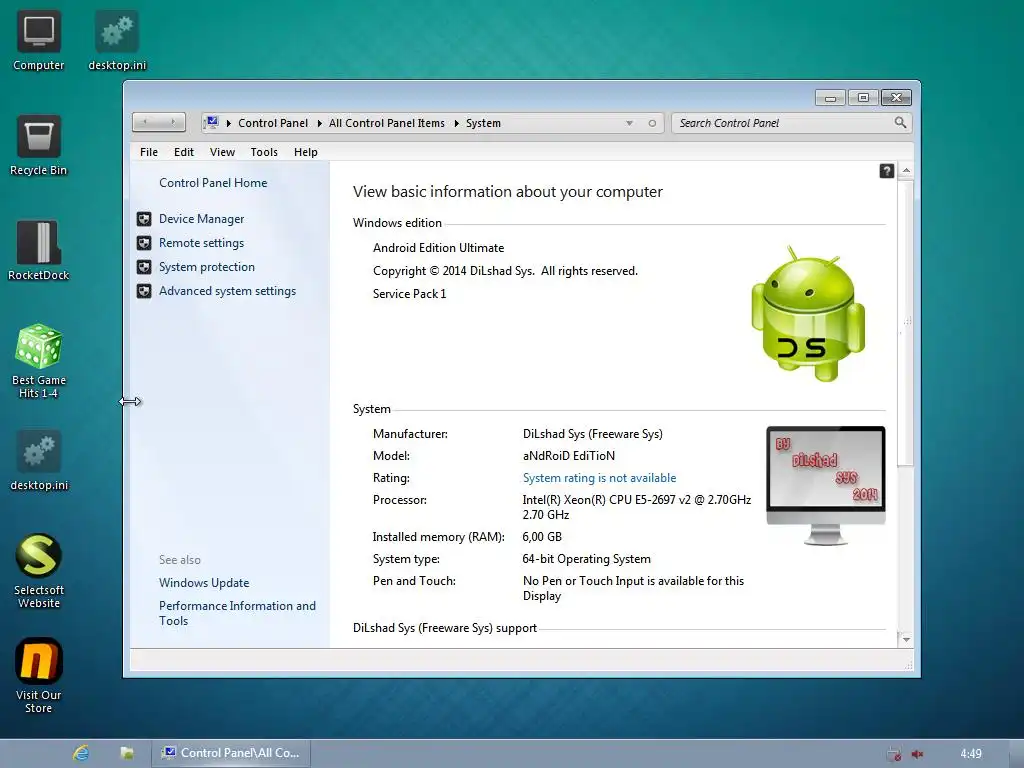Click the Control Panel breadcrumb
The image size is (1024, 768).
273,123
